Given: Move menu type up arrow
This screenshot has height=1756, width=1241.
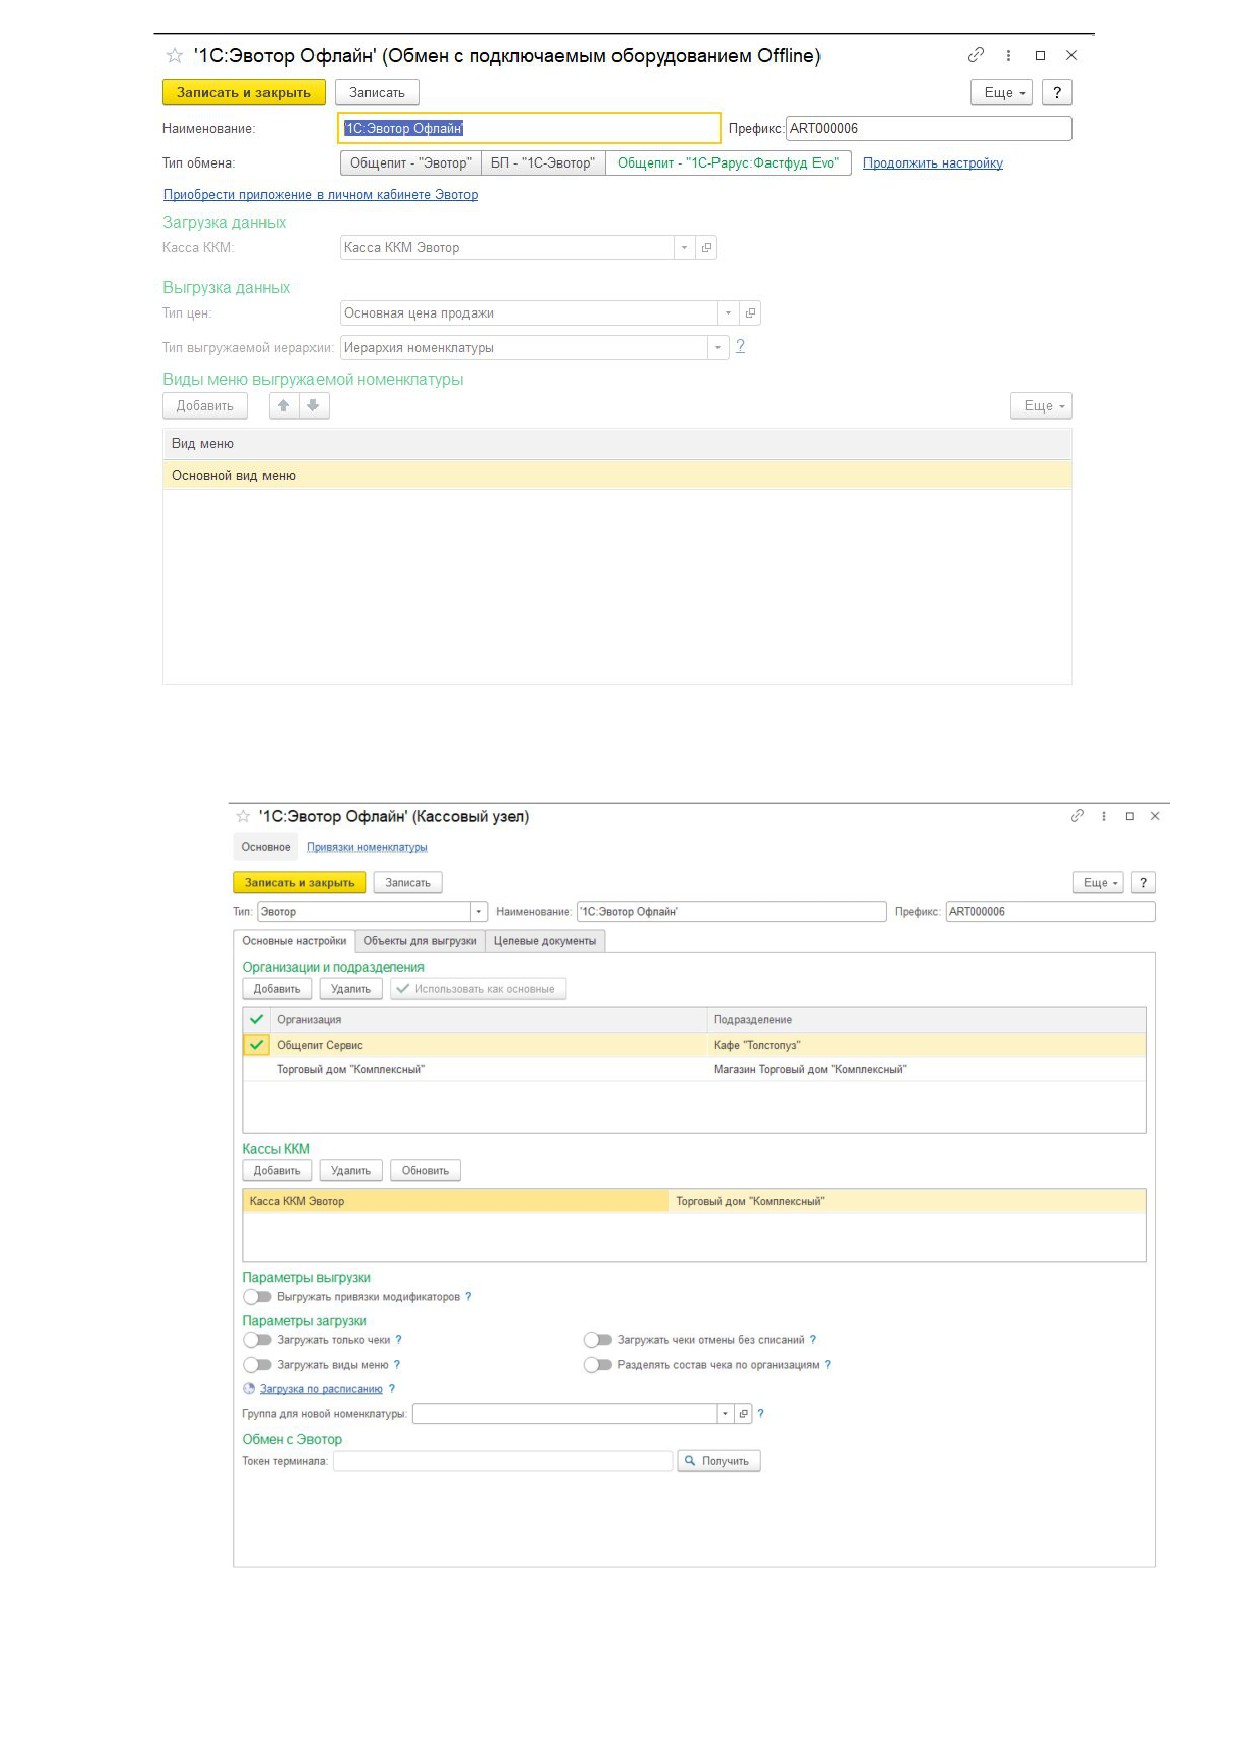Looking at the screenshot, I should coord(284,405).
